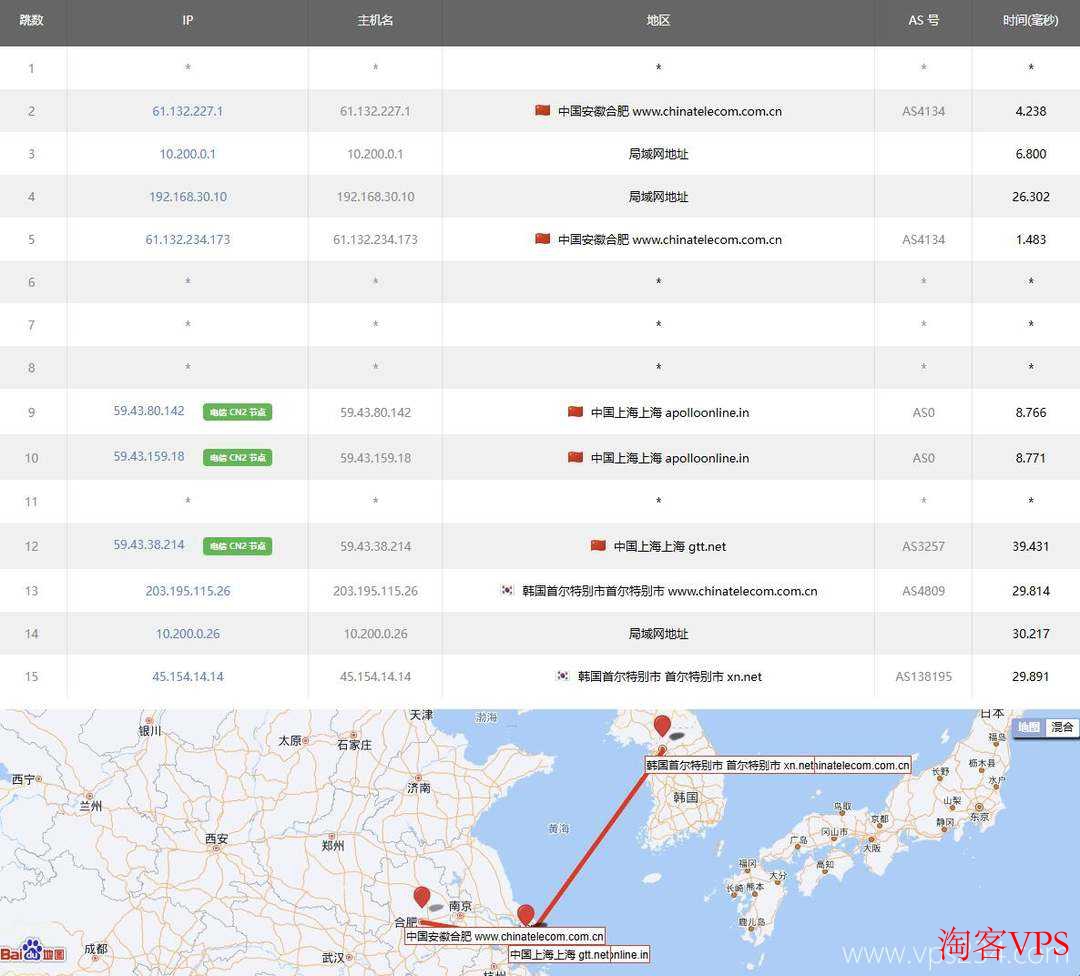Click hostname 45.154.14.14 in 主机名 column
The image size is (1080, 976).
(x=375, y=676)
